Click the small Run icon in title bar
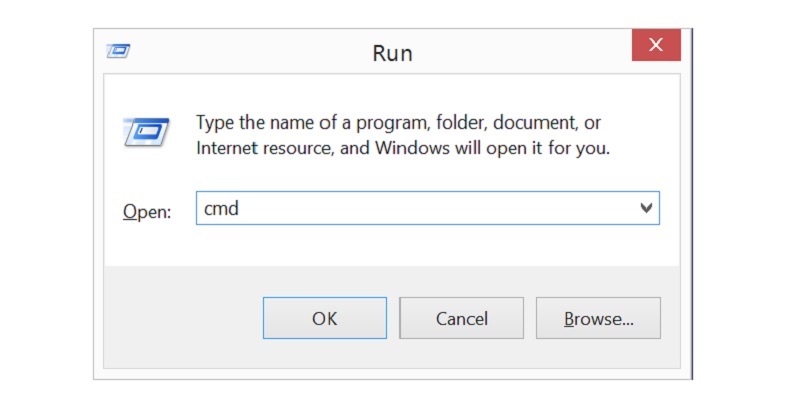This screenshot has height=416, width=800. tap(119, 48)
